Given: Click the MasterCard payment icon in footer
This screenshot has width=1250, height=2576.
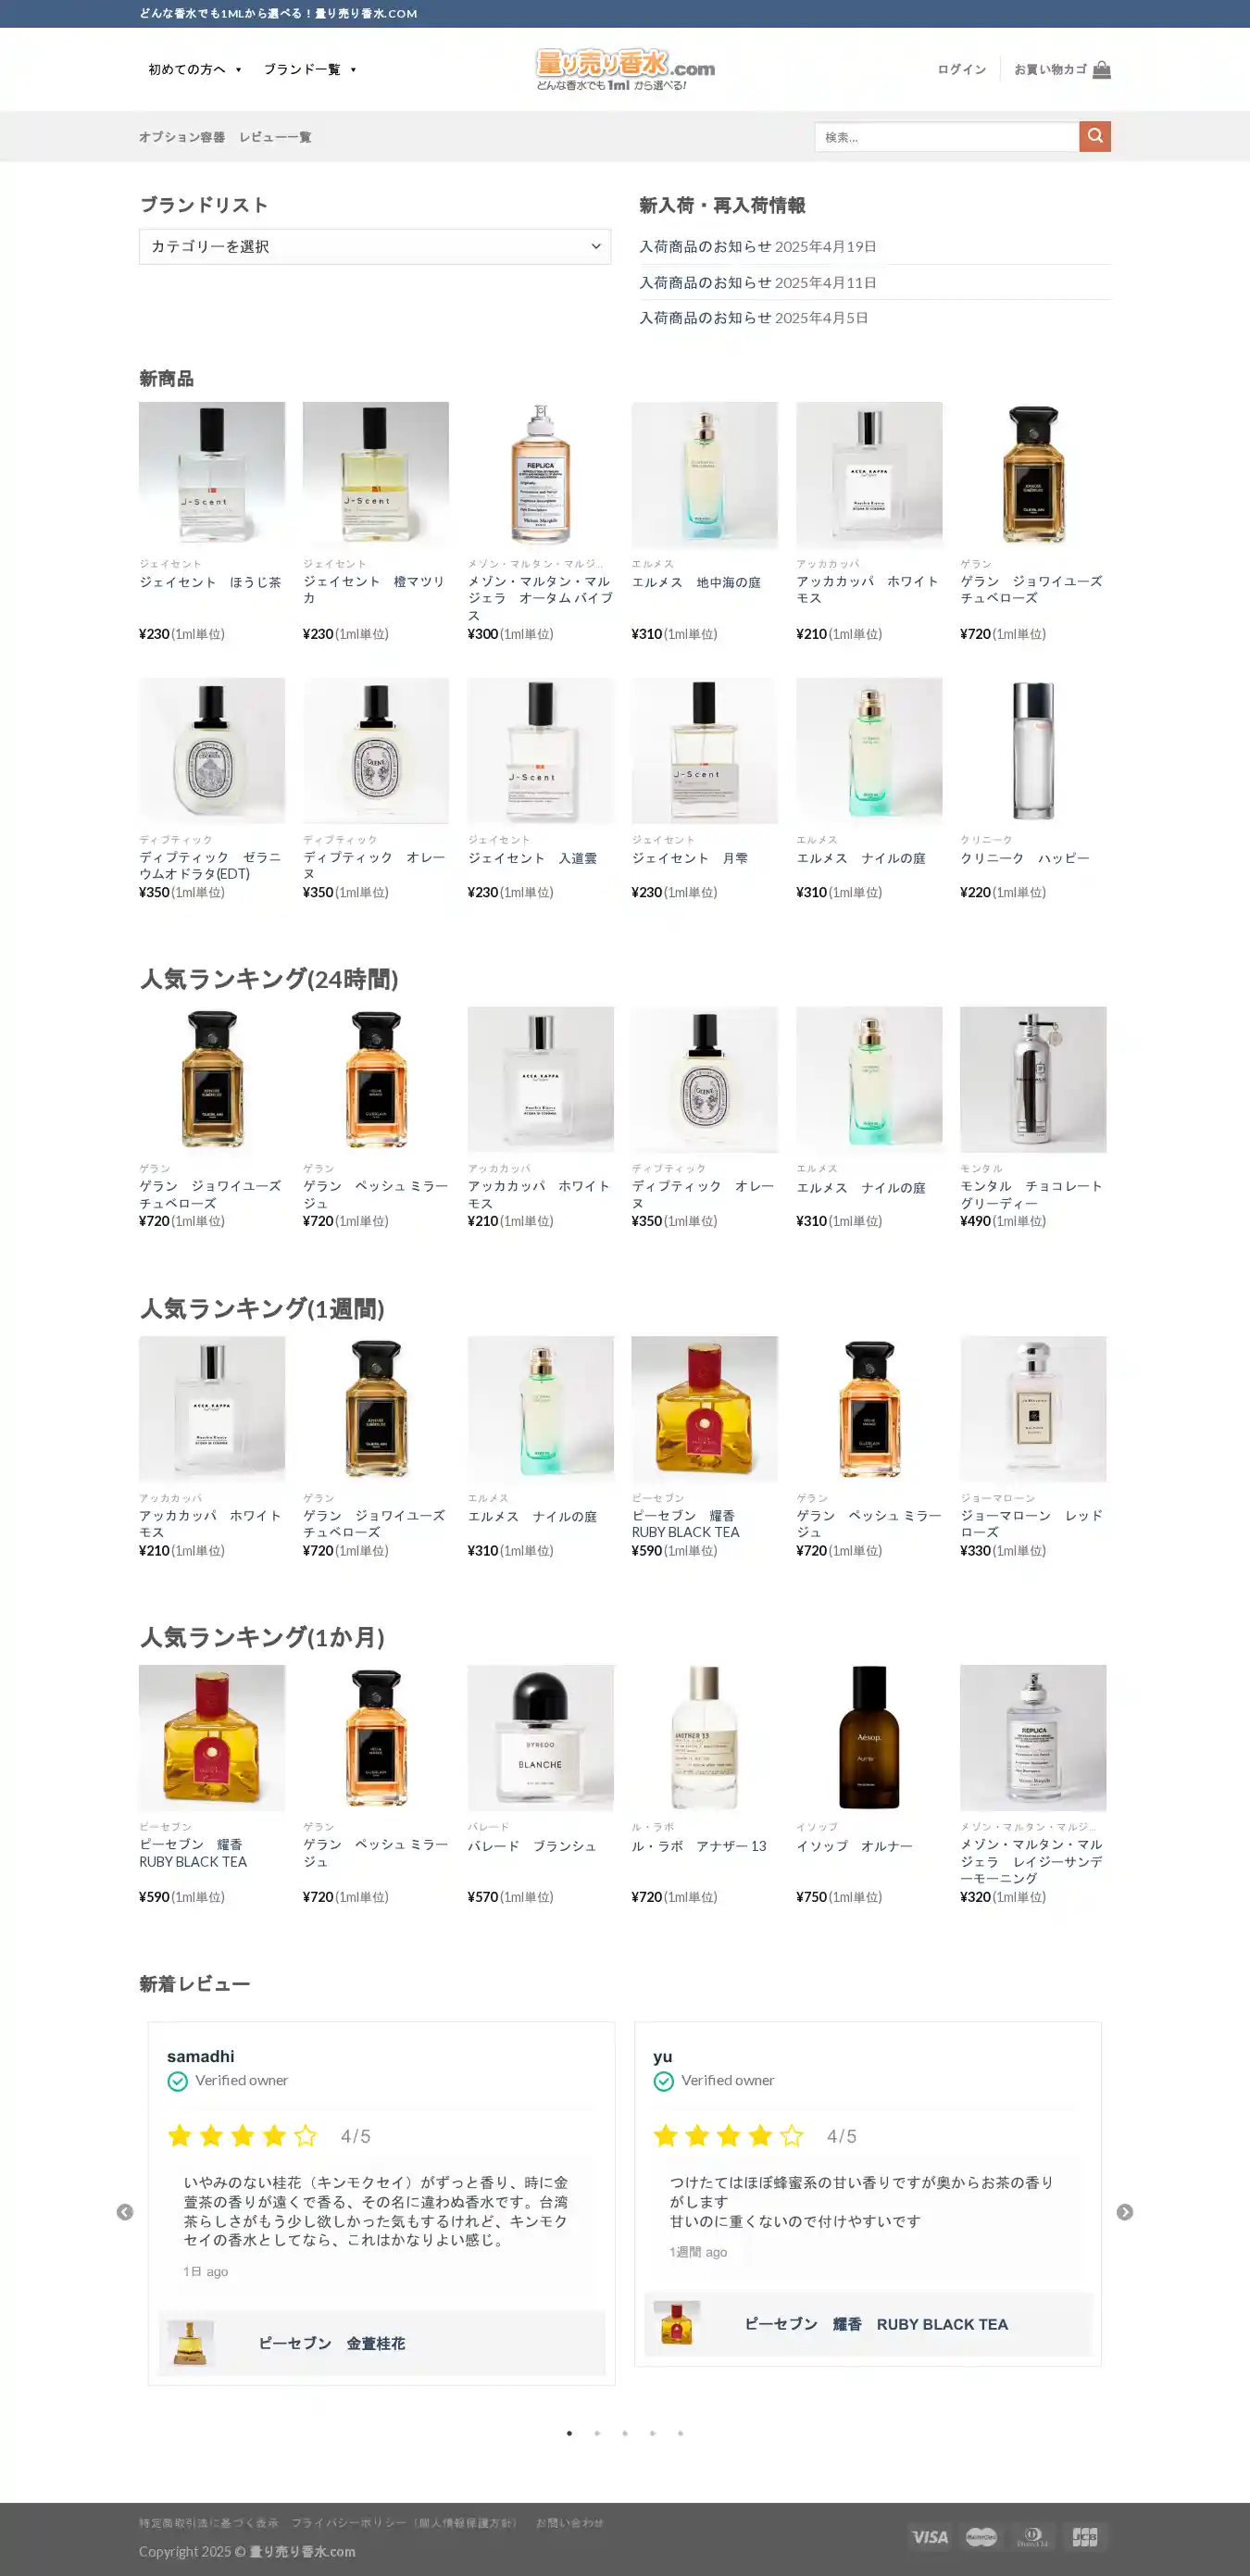Looking at the screenshot, I should point(982,2536).
